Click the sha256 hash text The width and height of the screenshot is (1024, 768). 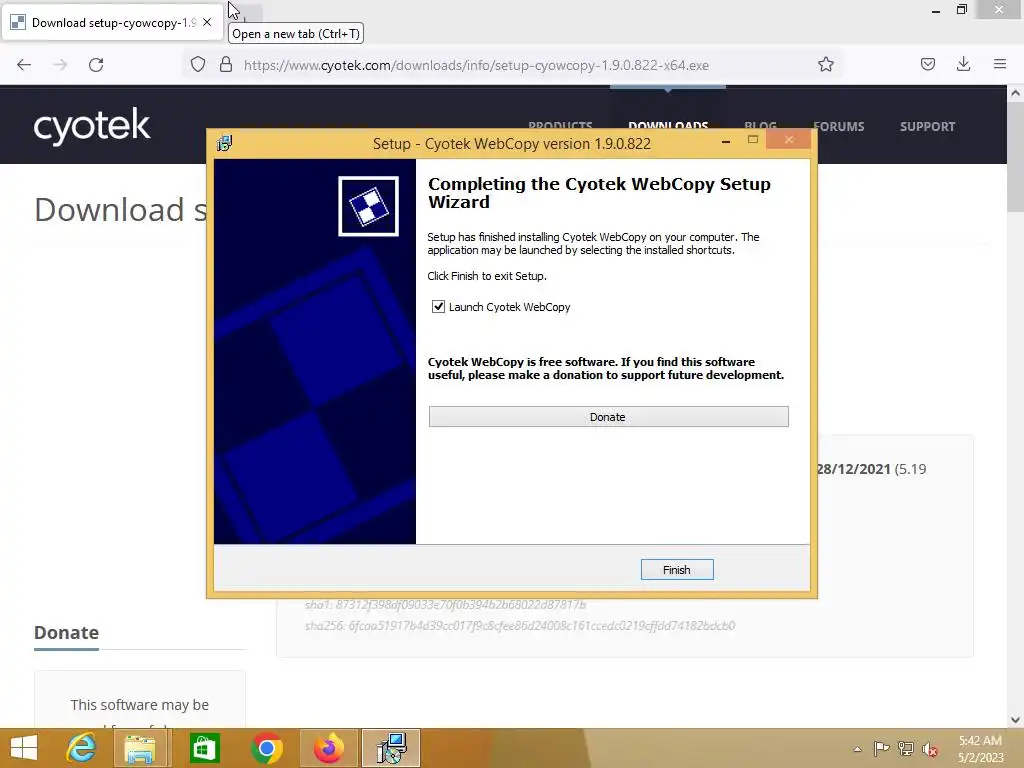pos(520,626)
